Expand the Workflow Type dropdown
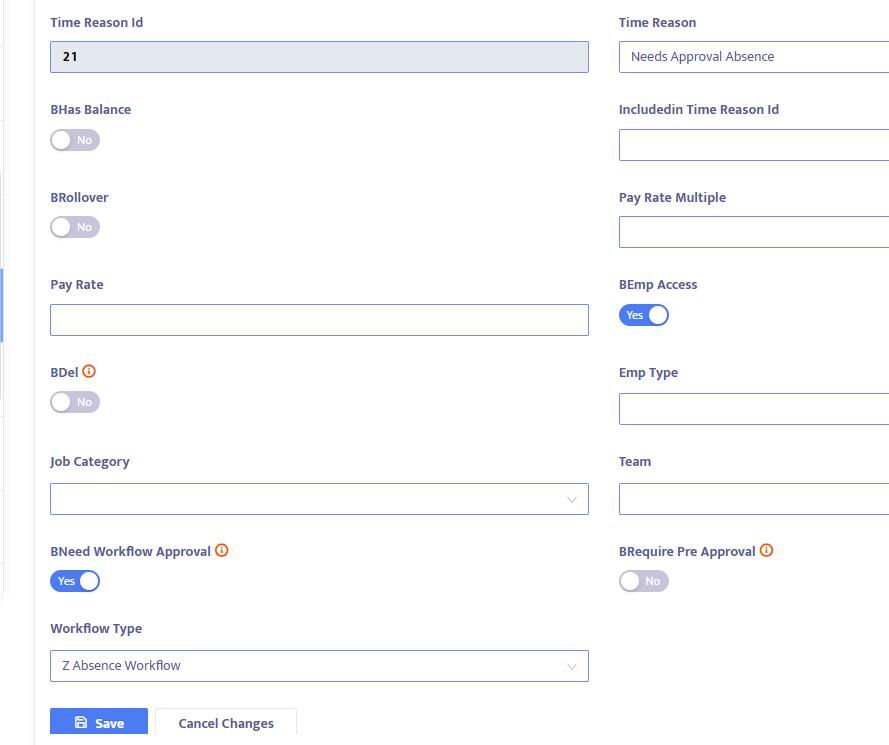This screenshot has height=745, width=889. (319, 666)
